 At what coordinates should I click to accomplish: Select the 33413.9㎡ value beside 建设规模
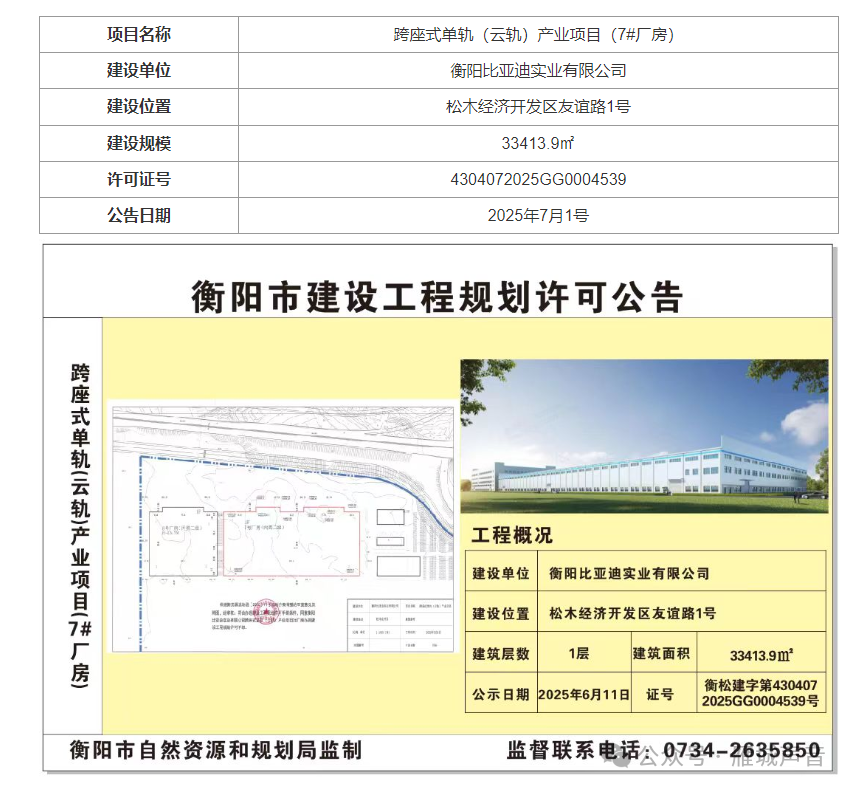(x=538, y=143)
